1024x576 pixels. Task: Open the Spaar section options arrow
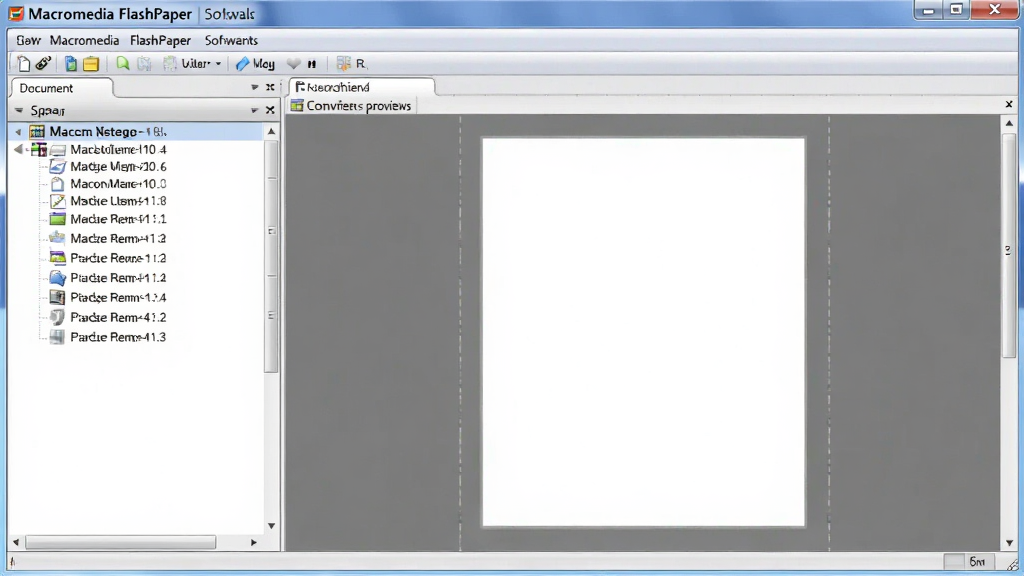(x=255, y=110)
